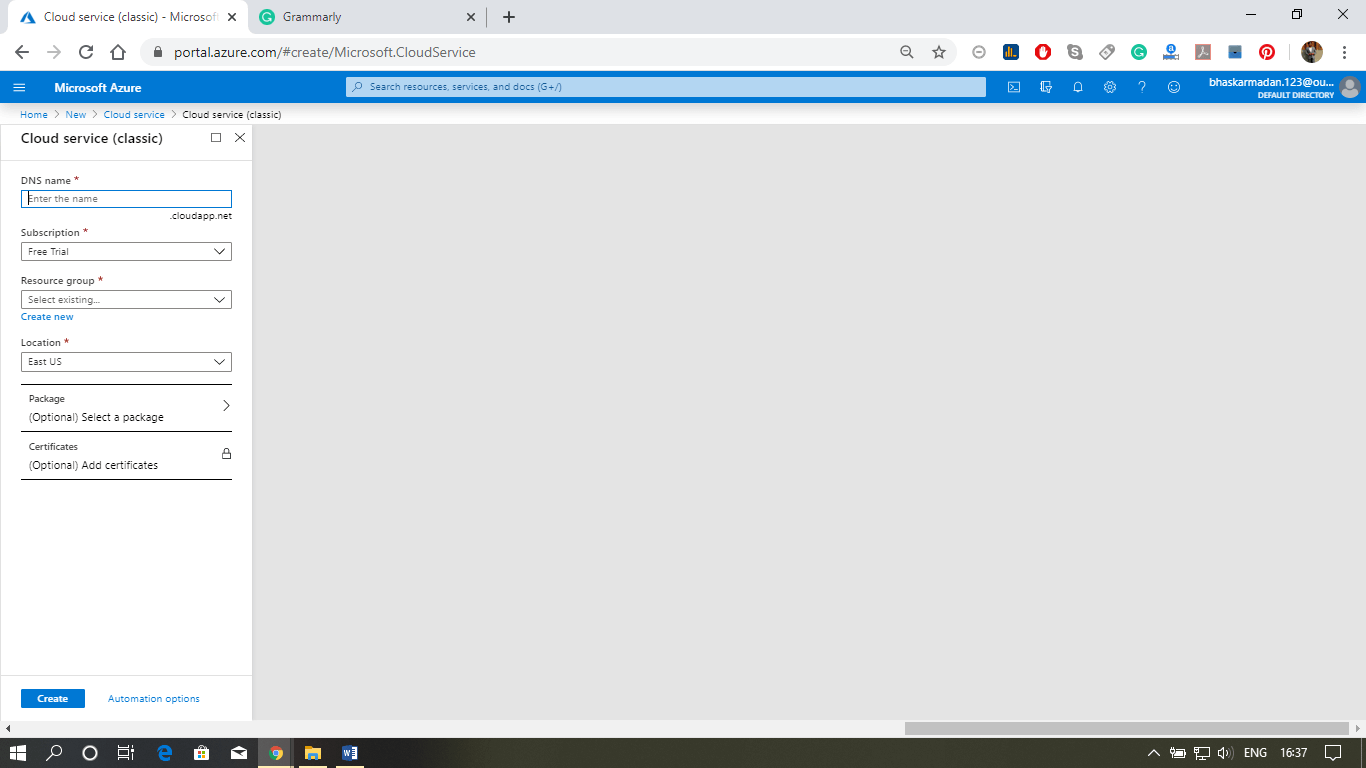Open the Mail app on the taskbar
Image resolution: width=1366 pixels, height=768 pixels.
(238, 753)
